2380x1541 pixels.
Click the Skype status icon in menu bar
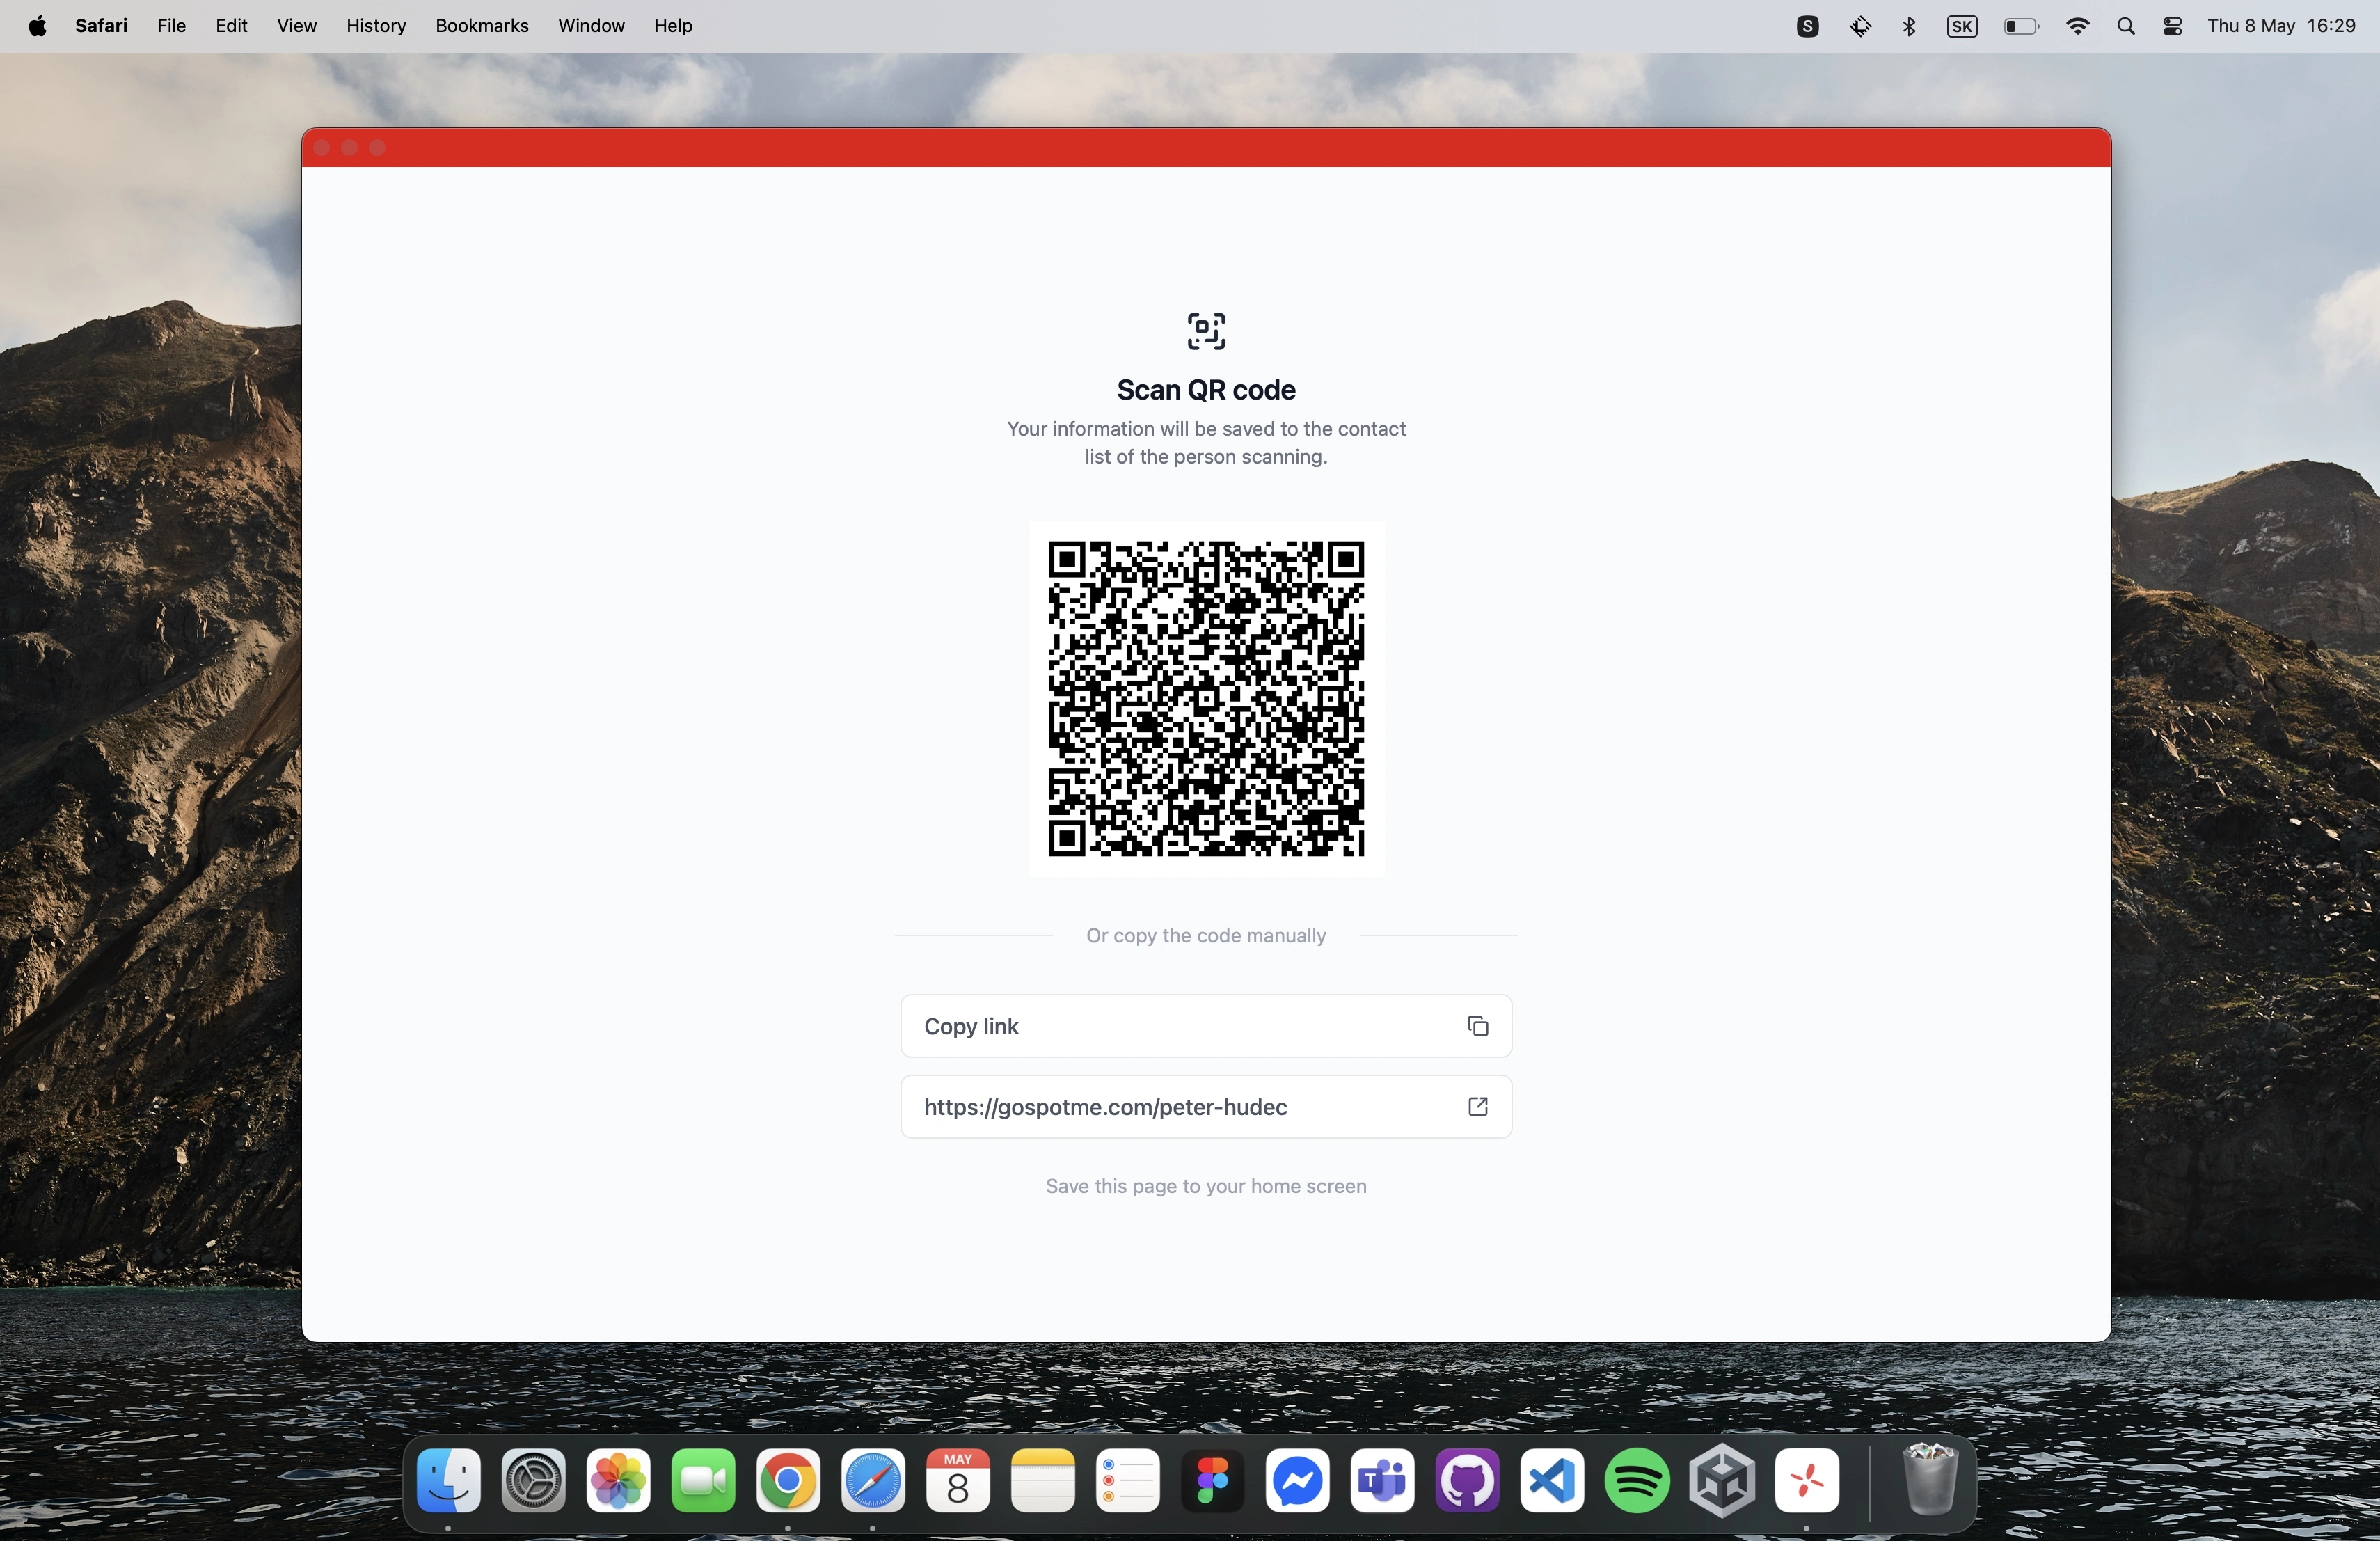[x=1807, y=26]
